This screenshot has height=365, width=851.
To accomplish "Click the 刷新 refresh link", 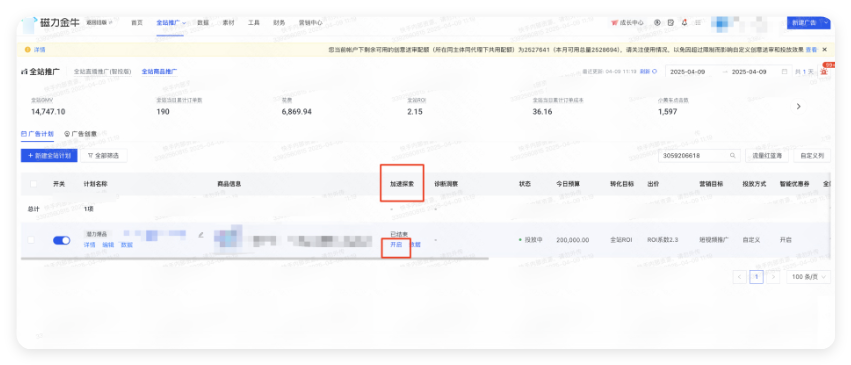I will point(648,71).
